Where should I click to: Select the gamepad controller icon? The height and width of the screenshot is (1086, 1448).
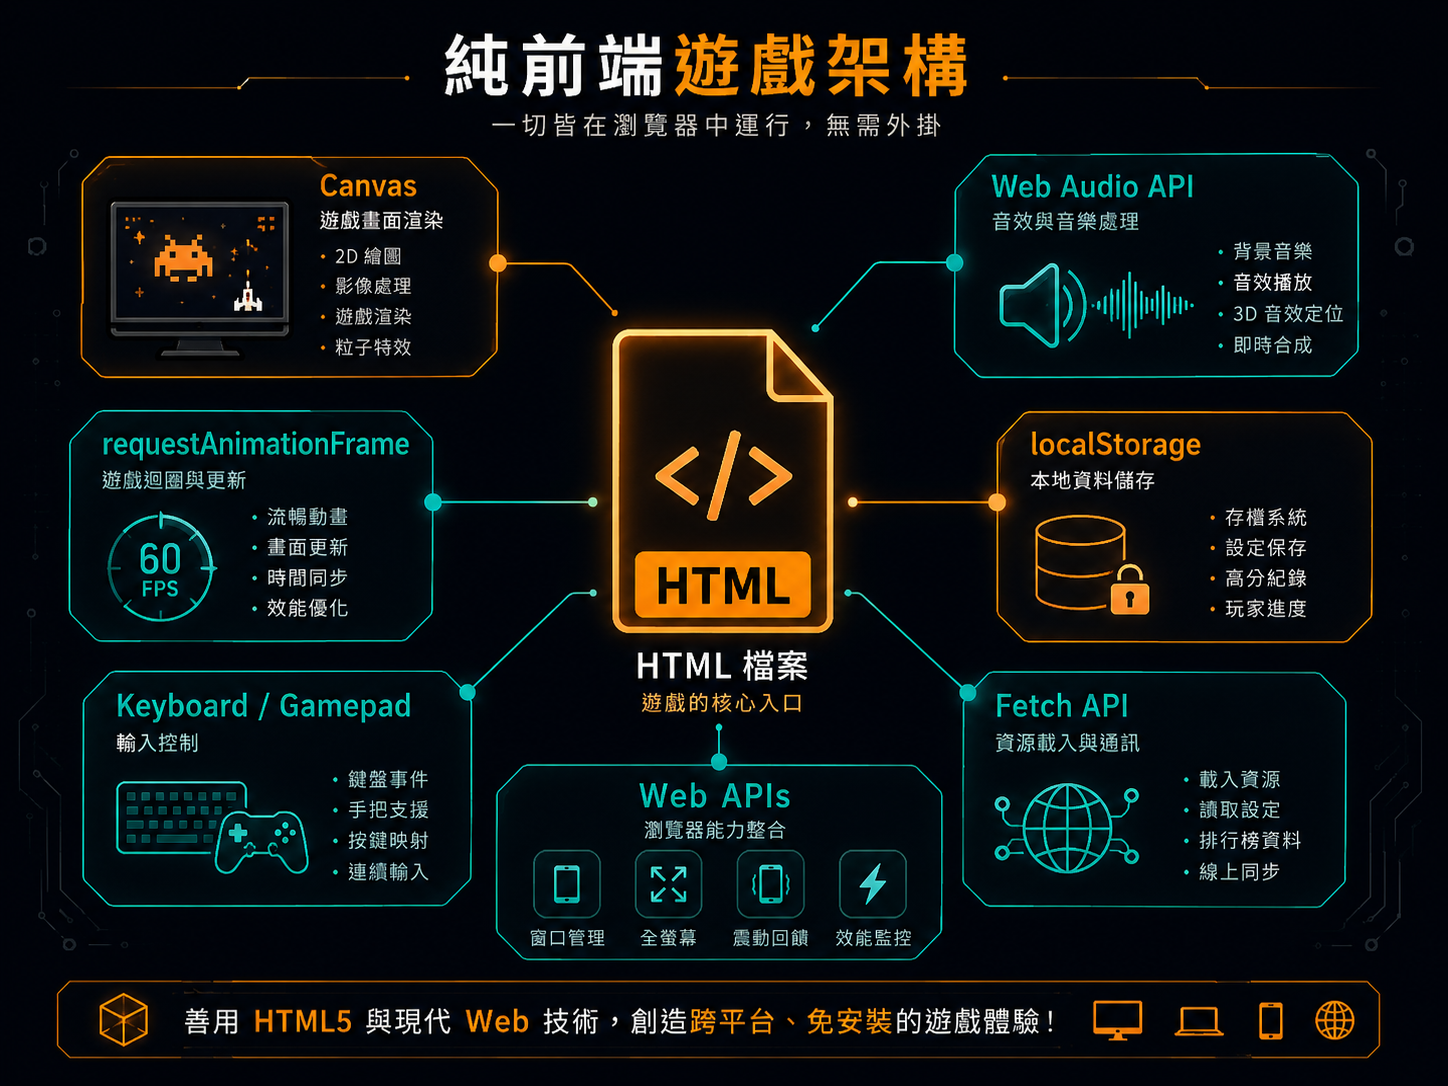point(262,841)
